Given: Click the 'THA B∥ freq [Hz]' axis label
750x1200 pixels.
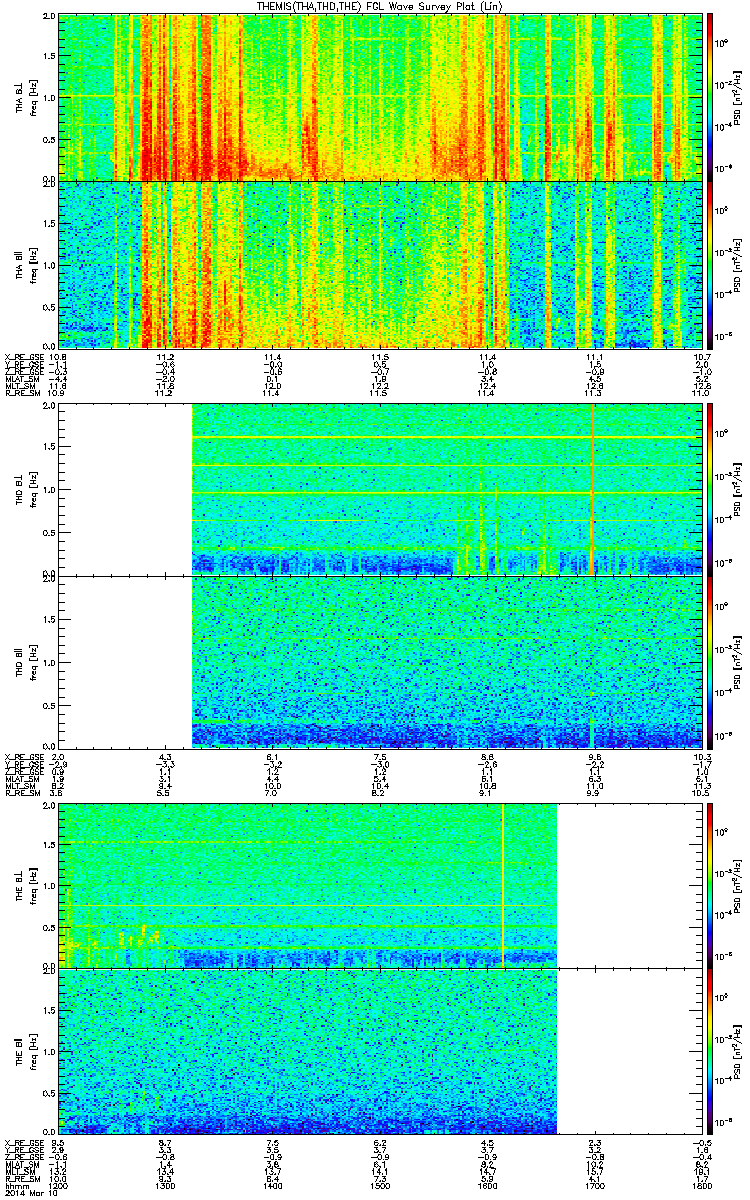Looking at the screenshot, I should 26,264.
